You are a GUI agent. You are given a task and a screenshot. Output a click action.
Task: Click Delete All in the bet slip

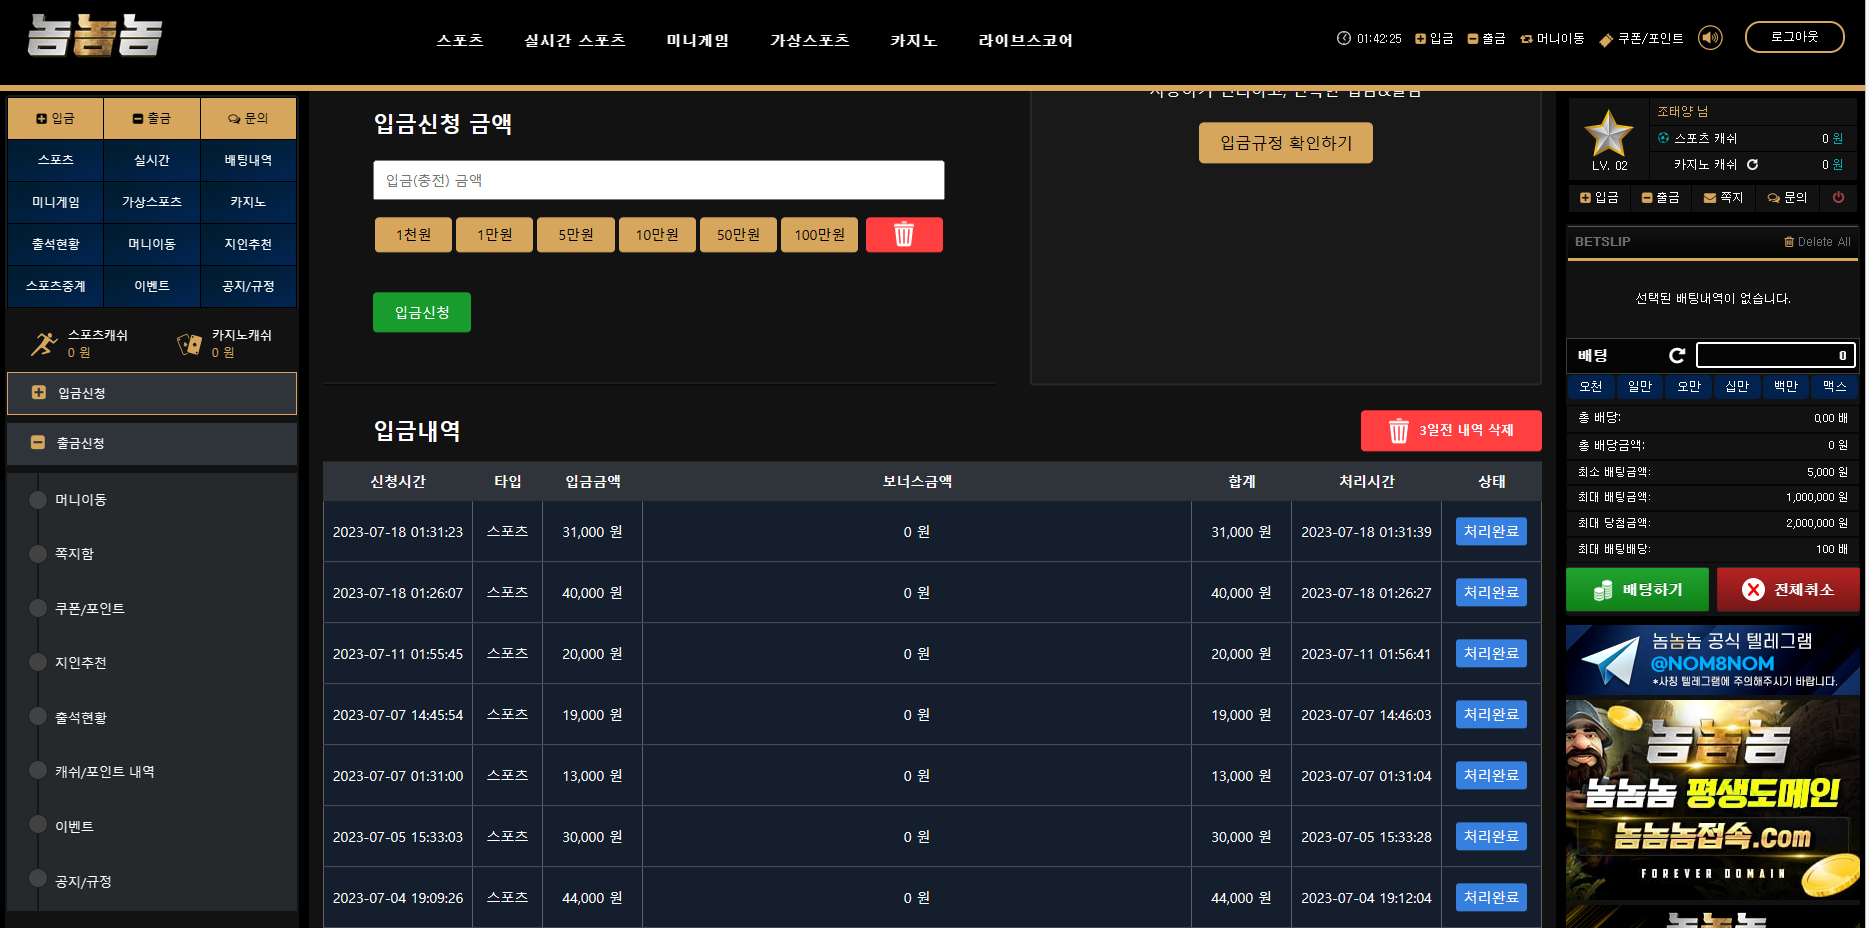click(1817, 242)
